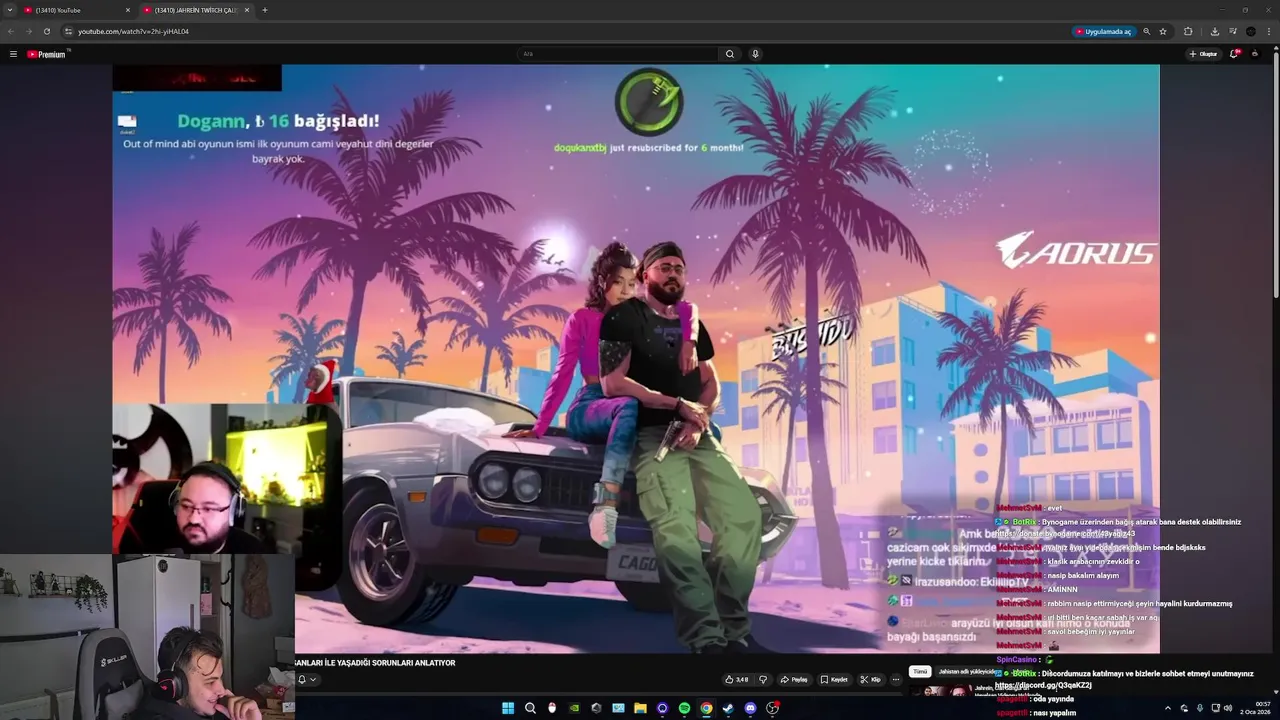Click 'Uygulamada aç' button in address bar
Image resolution: width=1280 pixels, height=720 pixels.
click(1103, 31)
